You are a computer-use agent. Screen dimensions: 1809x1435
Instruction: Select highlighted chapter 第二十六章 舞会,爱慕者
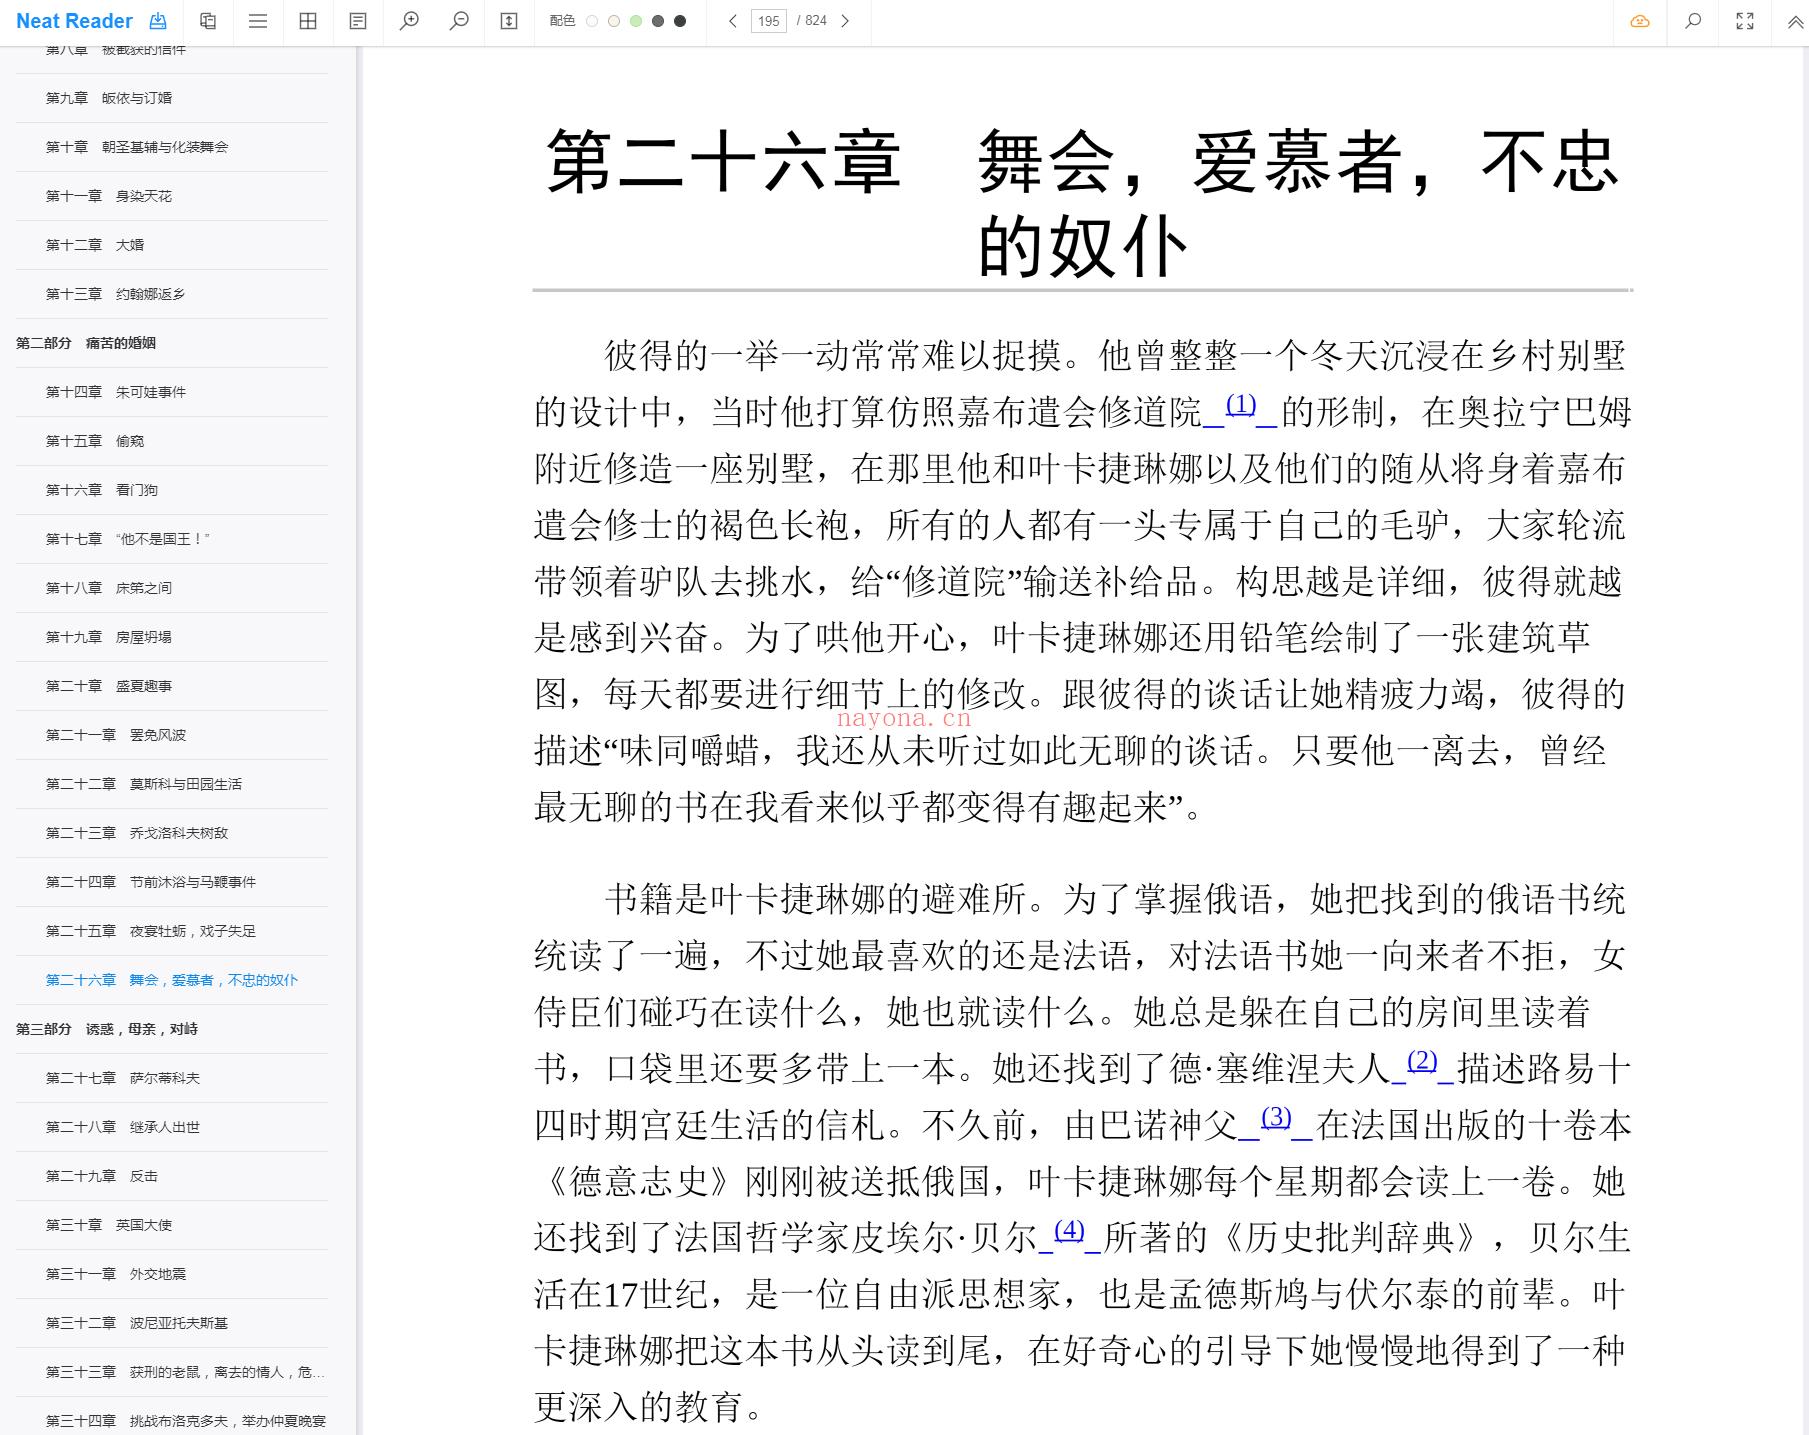click(x=171, y=980)
